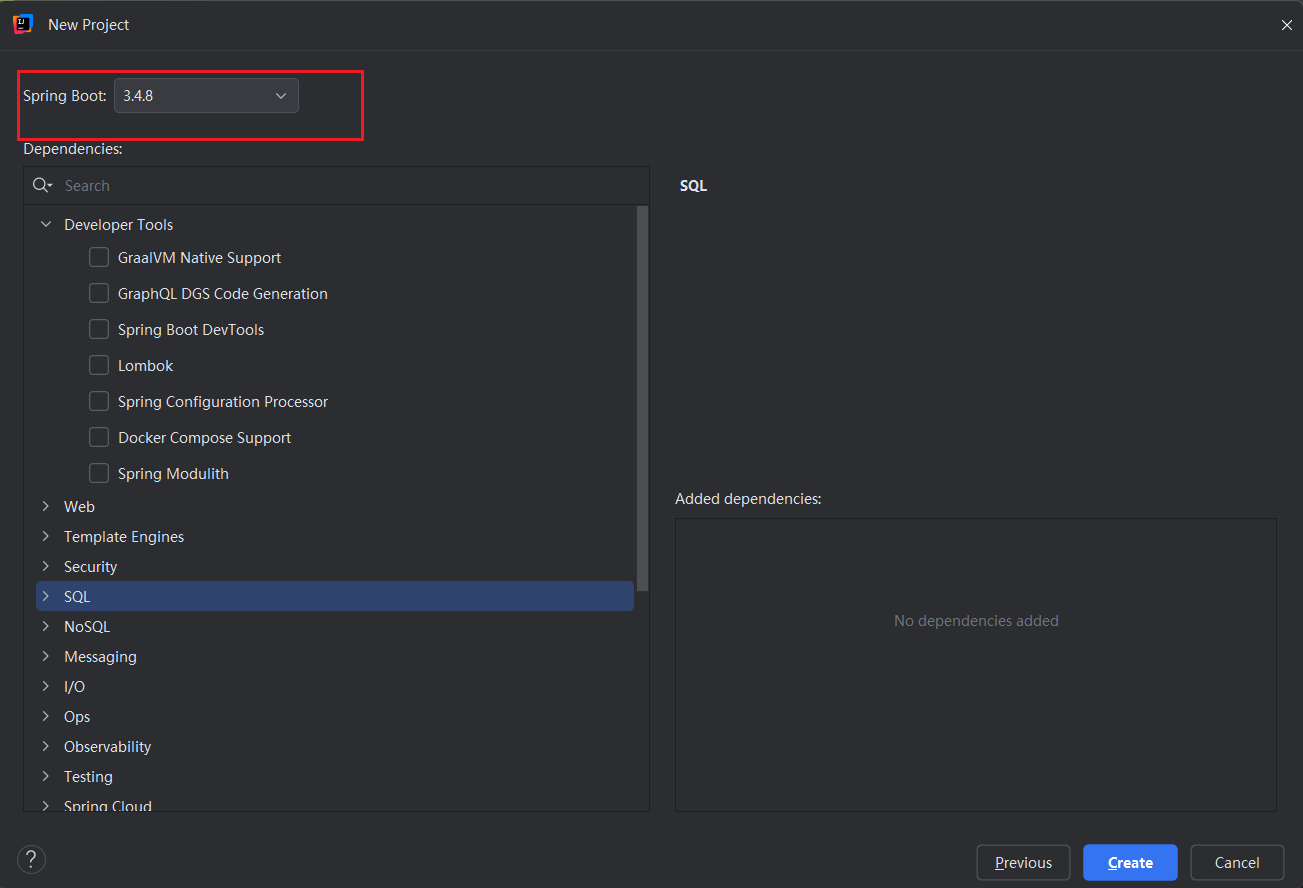Select the Spring Modulith checkbox
This screenshot has width=1303, height=888.
99,473
